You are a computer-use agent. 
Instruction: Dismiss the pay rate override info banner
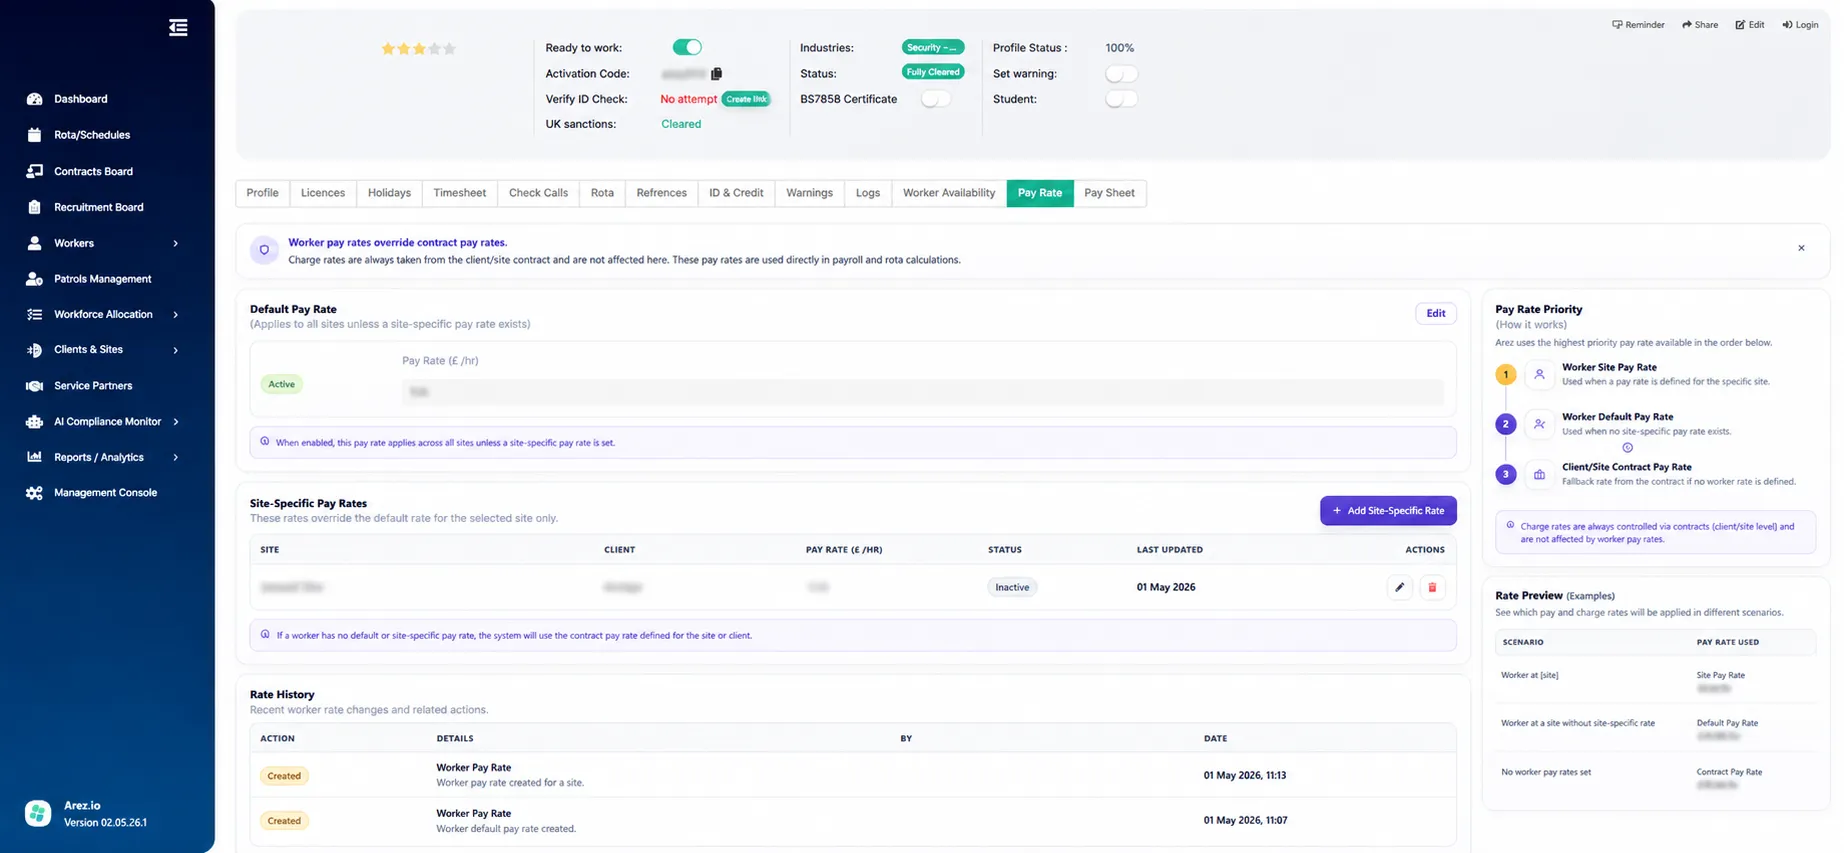(1801, 248)
